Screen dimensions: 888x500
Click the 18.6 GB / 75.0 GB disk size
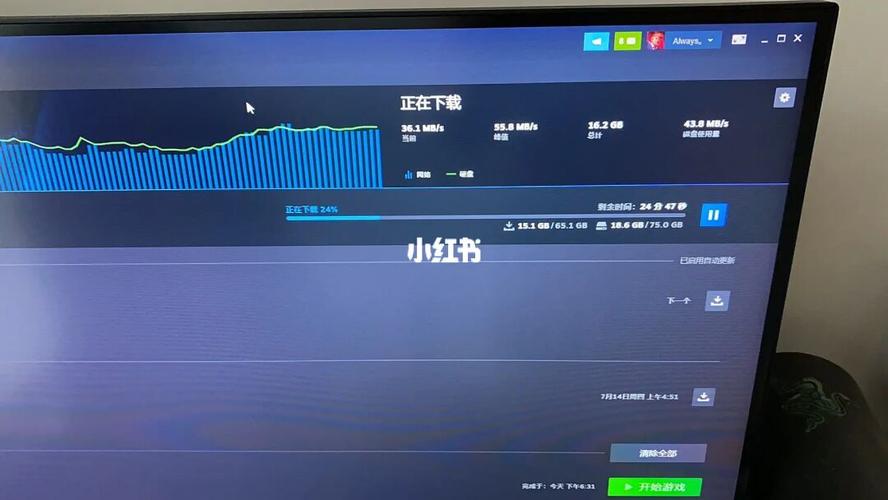click(639, 225)
